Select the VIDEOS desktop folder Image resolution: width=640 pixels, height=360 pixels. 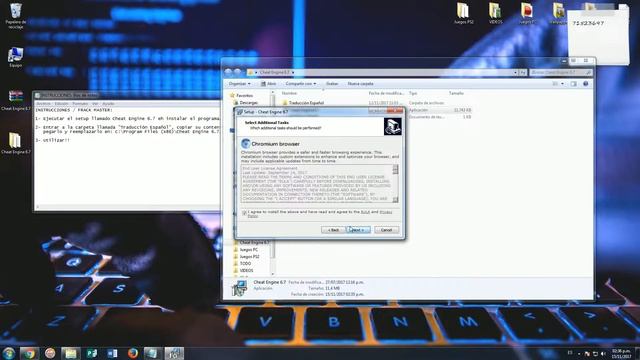(496, 13)
